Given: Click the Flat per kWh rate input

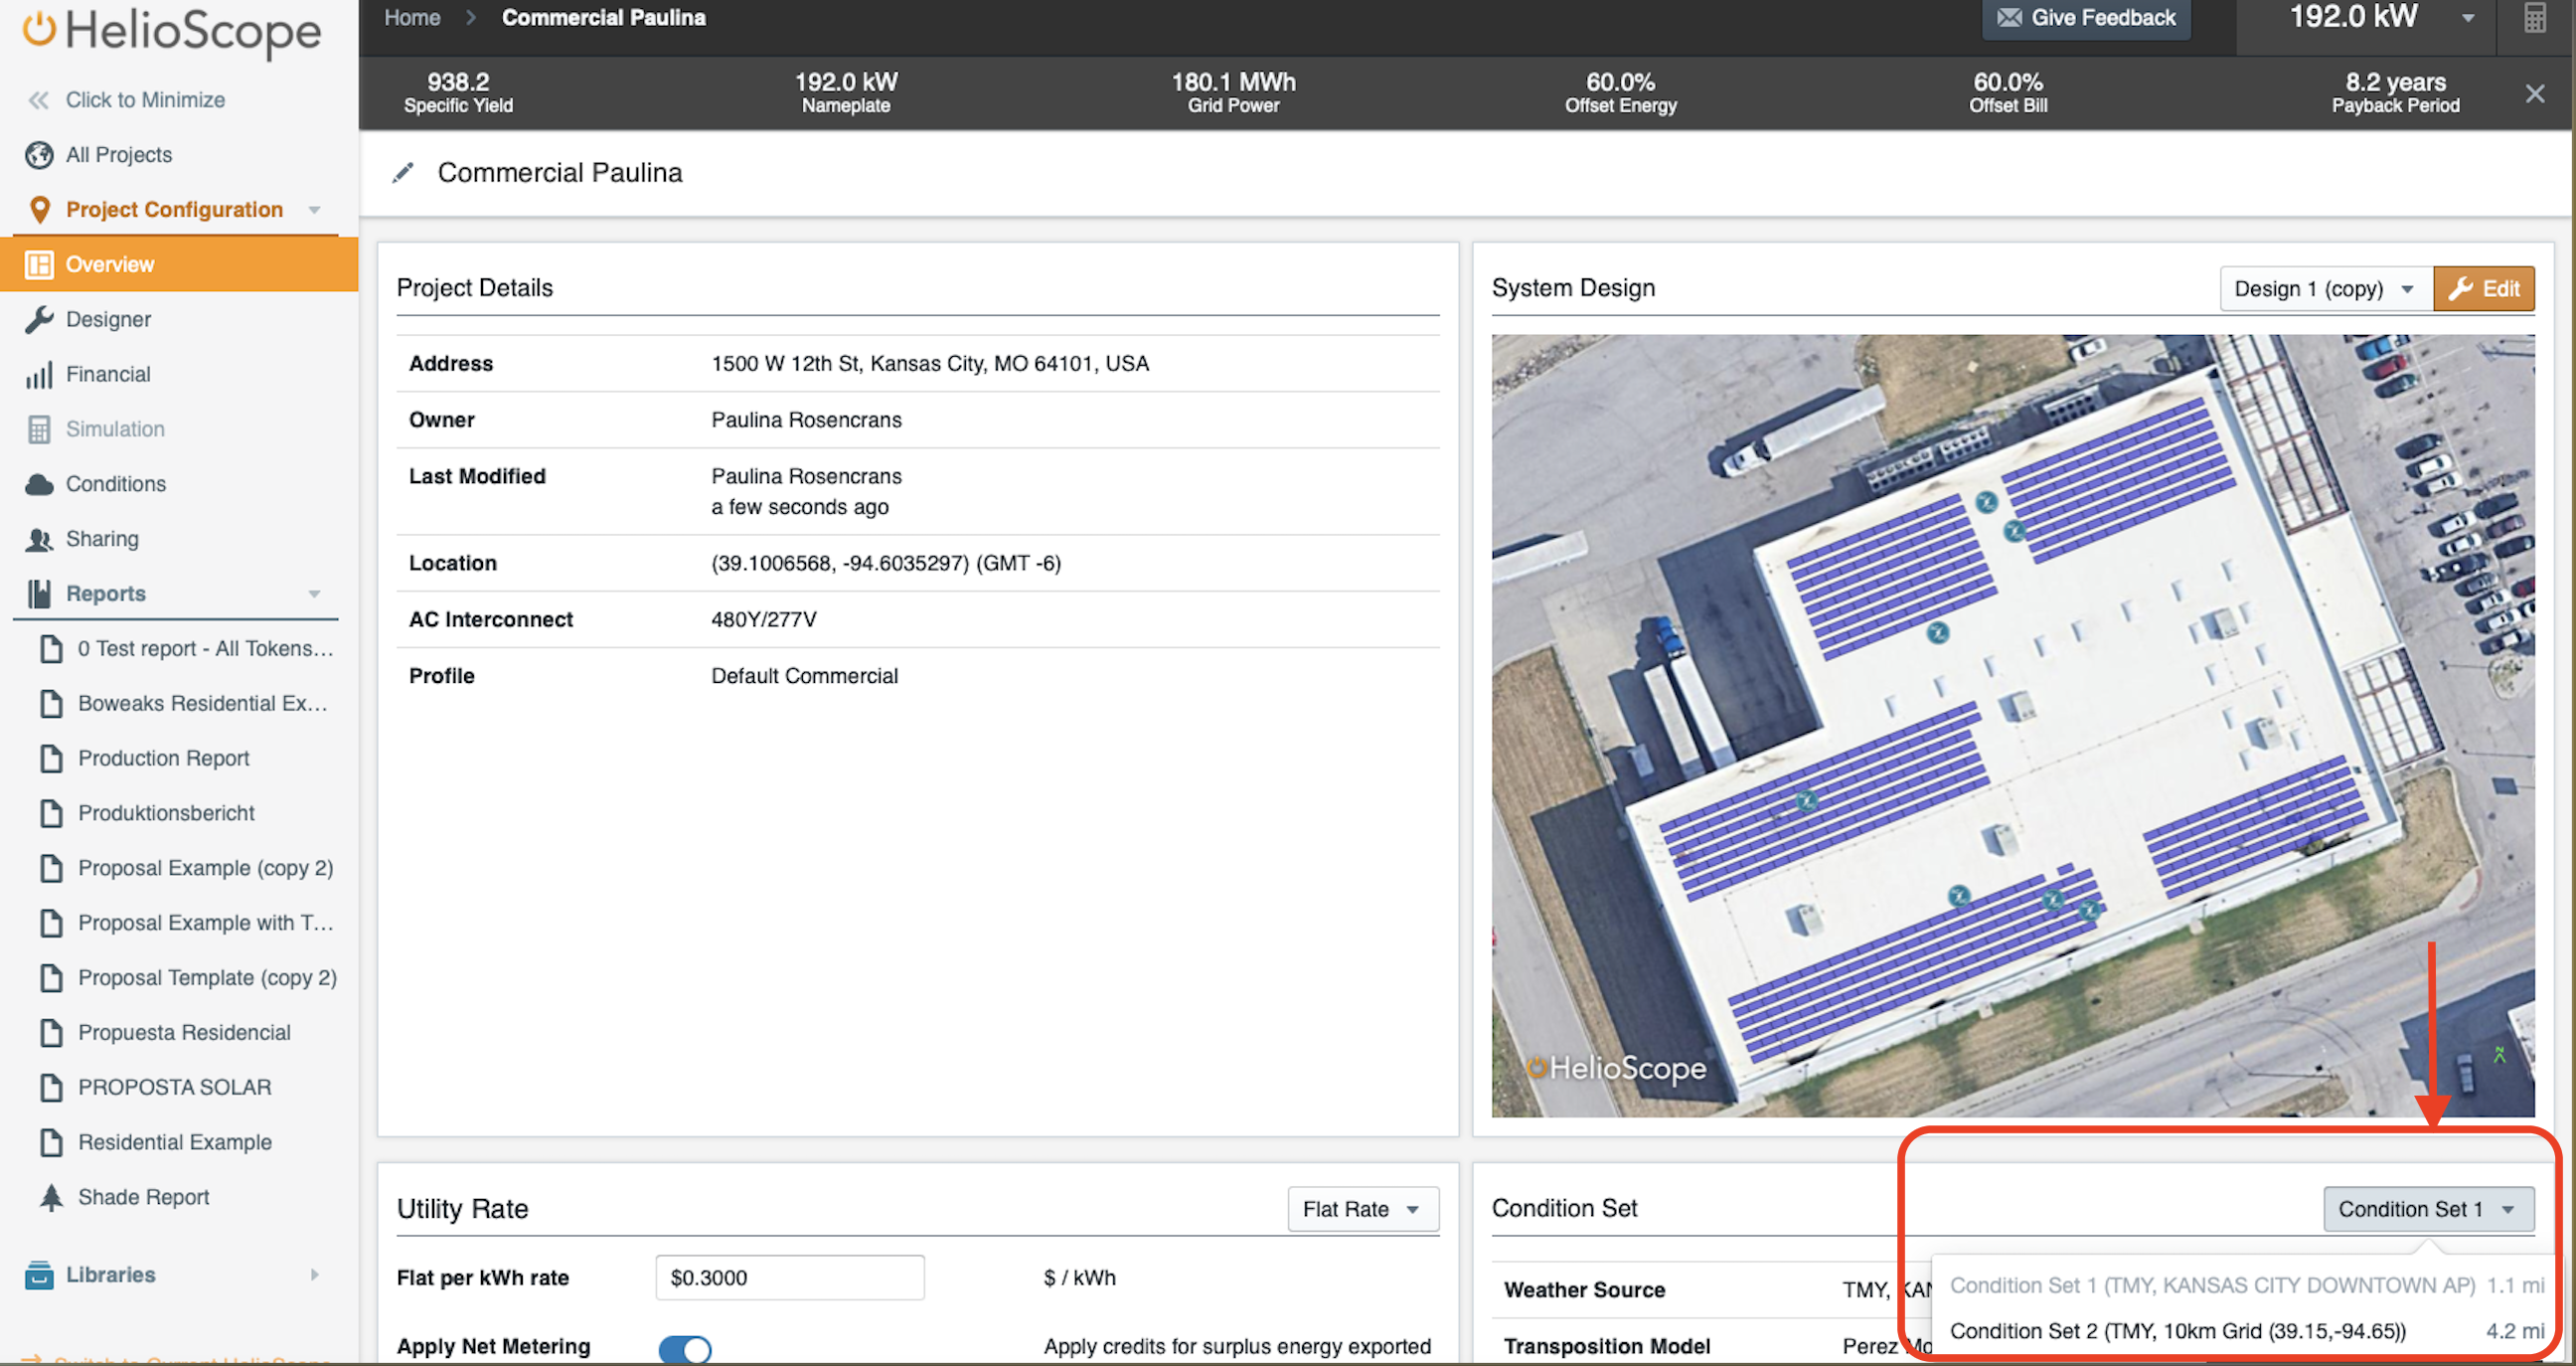Looking at the screenshot, I should pos(789,1278).
